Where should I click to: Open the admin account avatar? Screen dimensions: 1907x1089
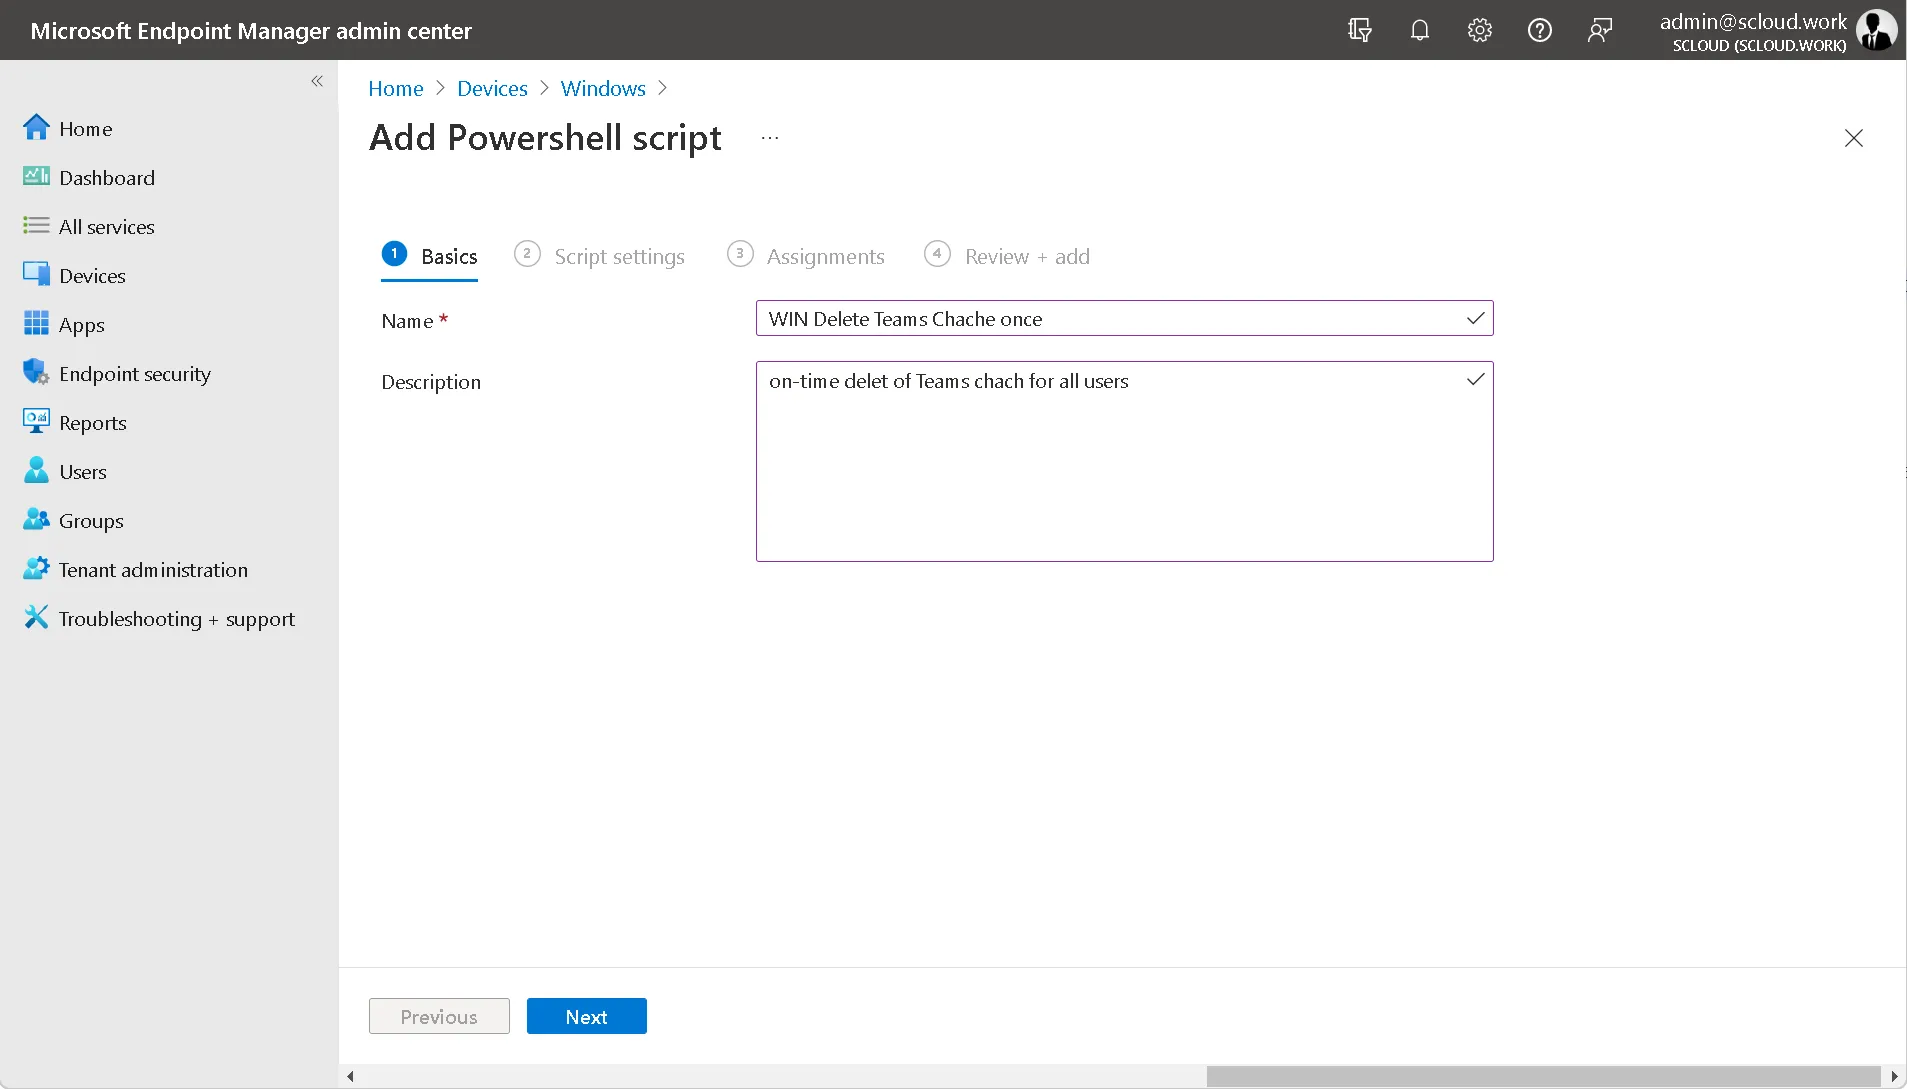coord(1876,30)
